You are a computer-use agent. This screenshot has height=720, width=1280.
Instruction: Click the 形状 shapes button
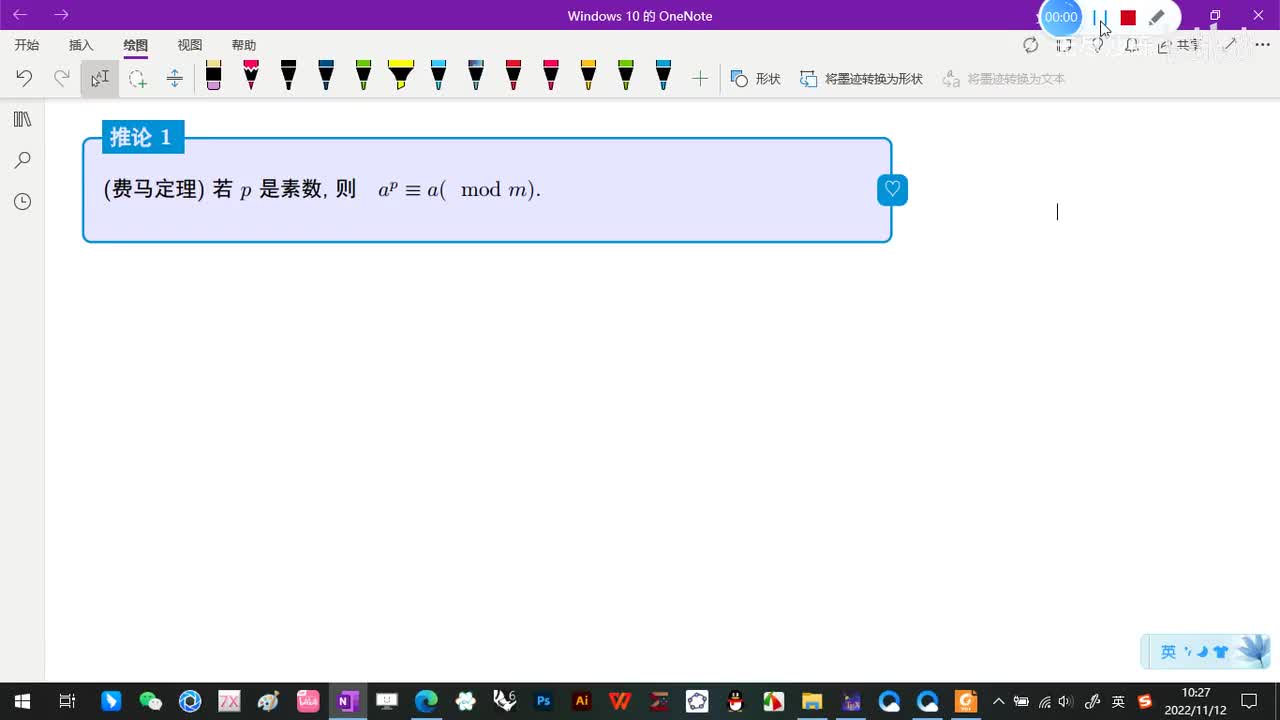[756, 78]
